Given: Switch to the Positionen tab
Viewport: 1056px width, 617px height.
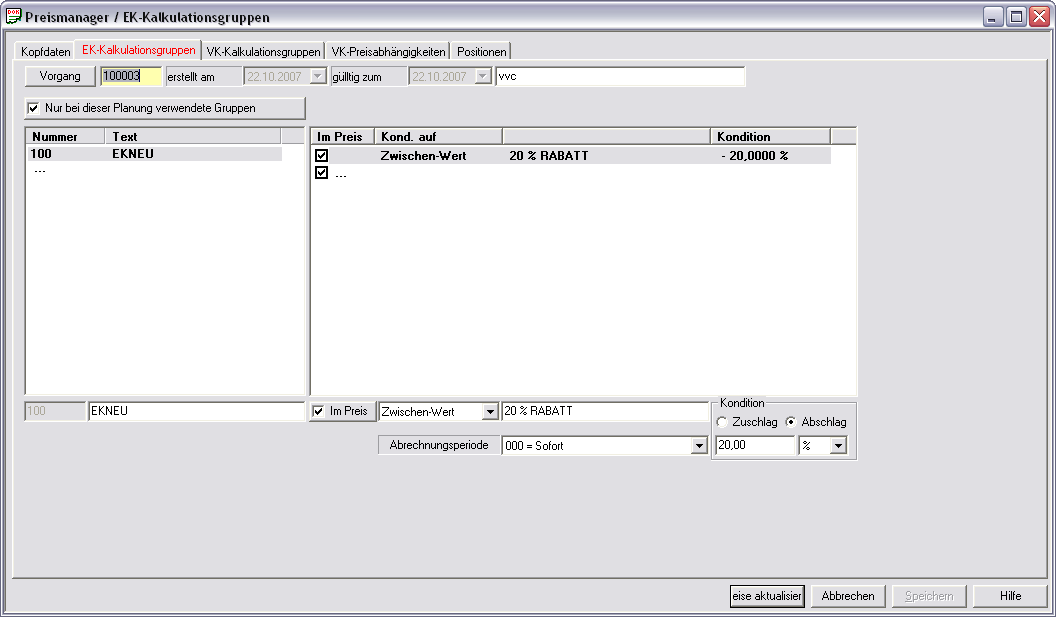Looking at the screenshot, I should 482,51.
